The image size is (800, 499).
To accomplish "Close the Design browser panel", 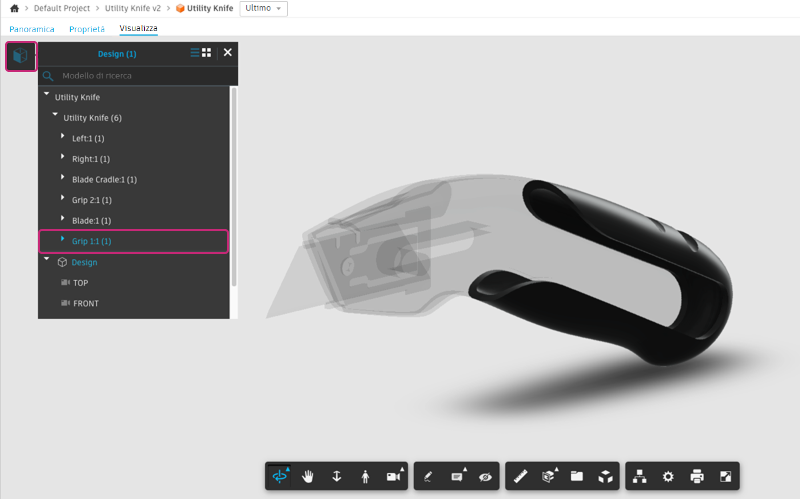I will (228, 53).
